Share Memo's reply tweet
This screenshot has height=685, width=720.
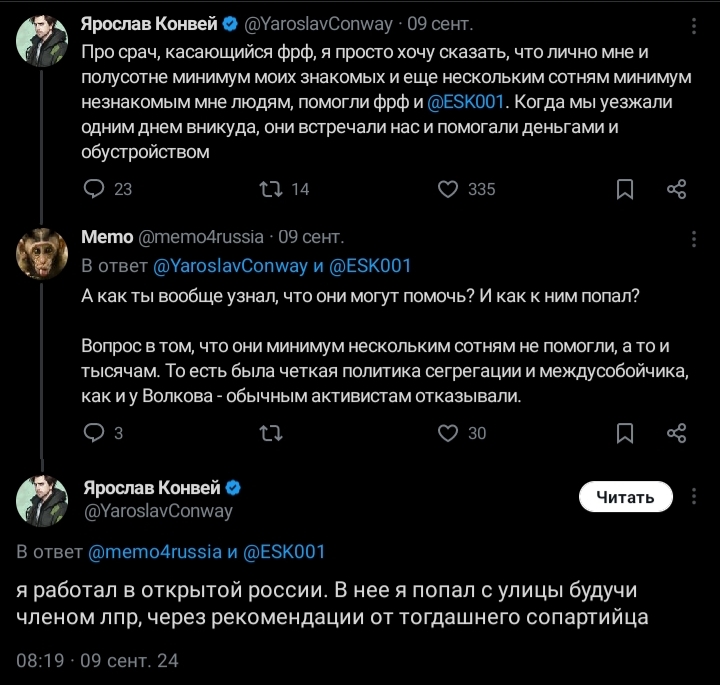tap(677, 432)
